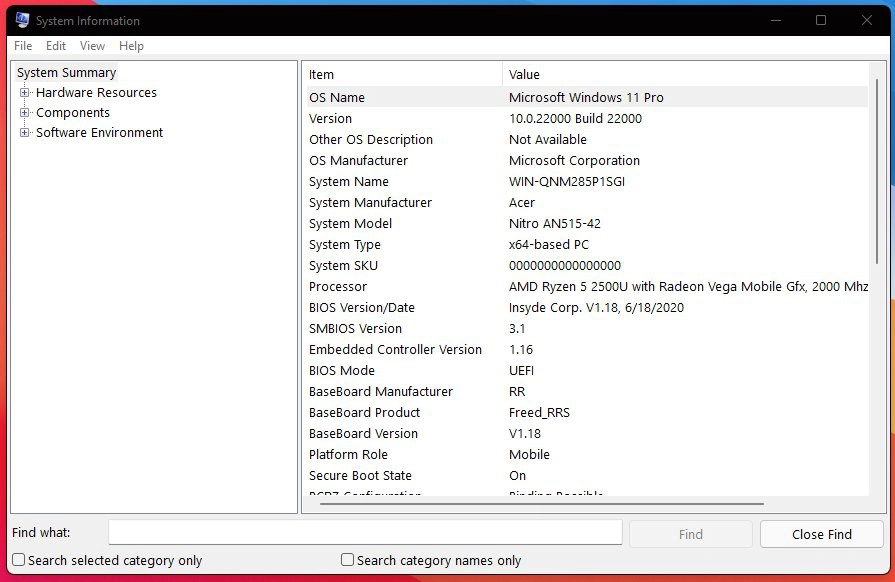Open the File menu

coord(23,46)
